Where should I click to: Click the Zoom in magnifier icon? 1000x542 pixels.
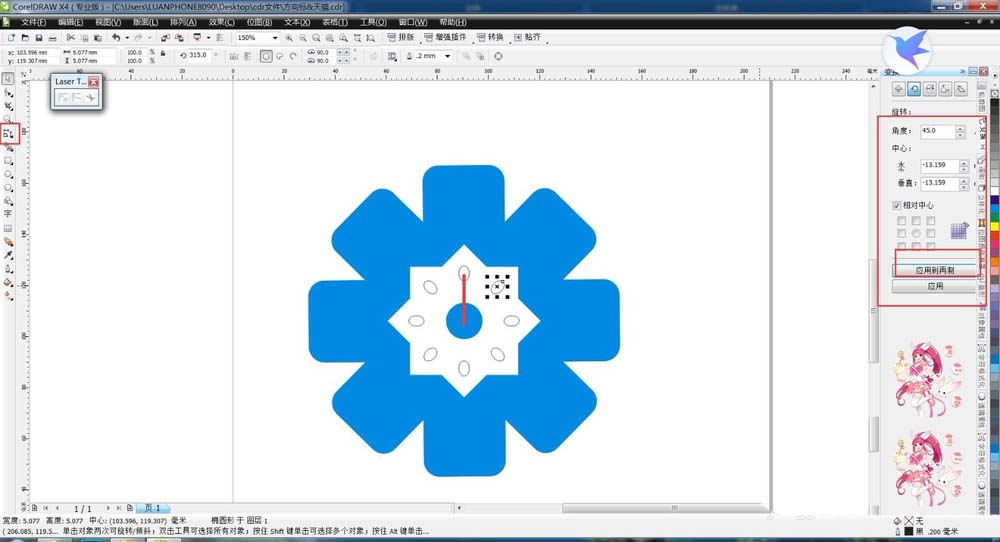290,38
